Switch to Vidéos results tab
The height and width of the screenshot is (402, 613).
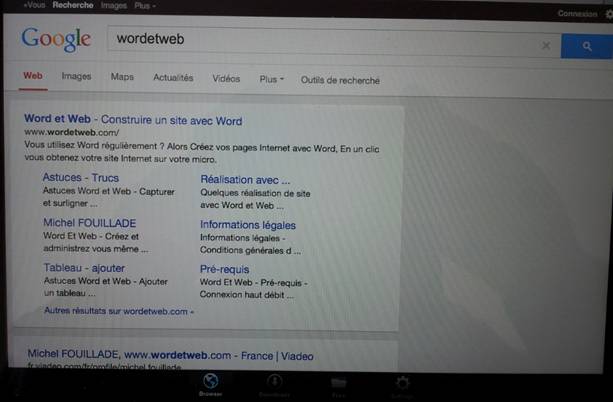(226, 79)
